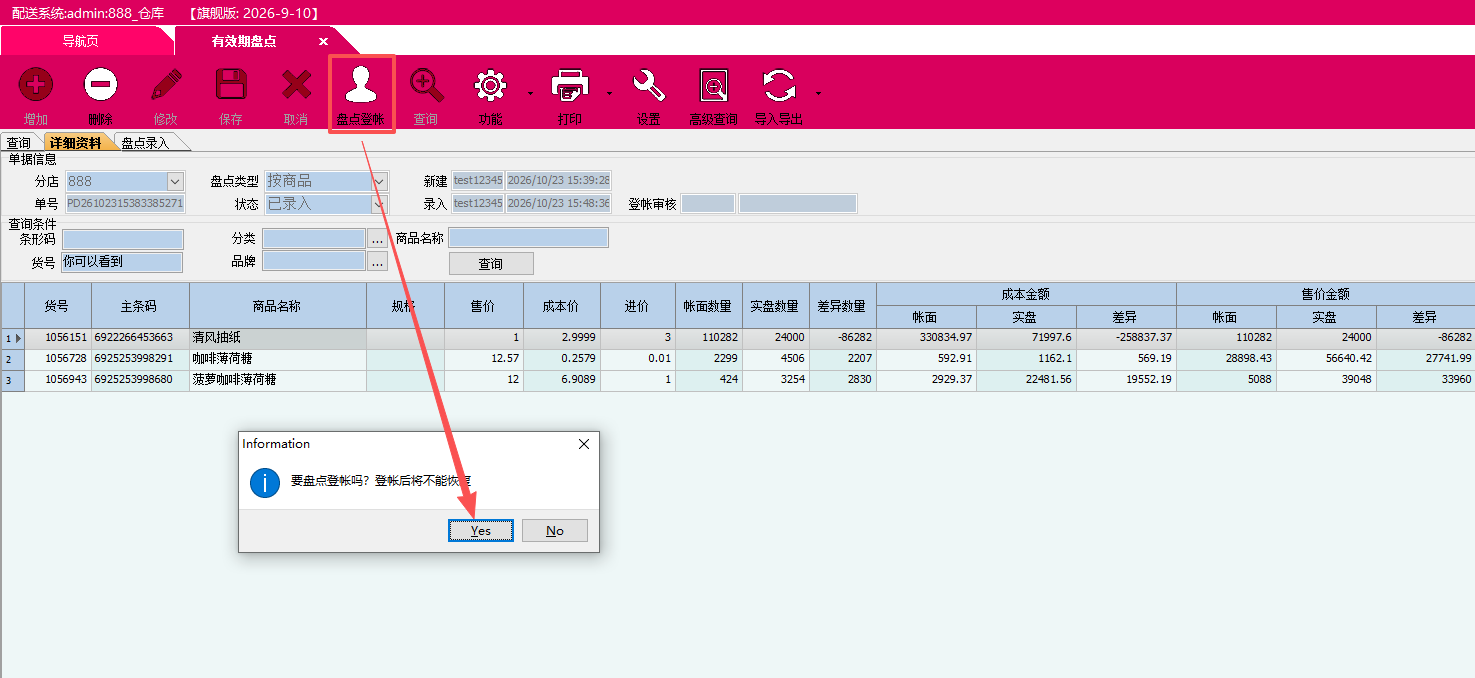Screen dimensions: 1475x678
Task: Click the blue info icon in the dialog
Action: (x=265, y=483)
